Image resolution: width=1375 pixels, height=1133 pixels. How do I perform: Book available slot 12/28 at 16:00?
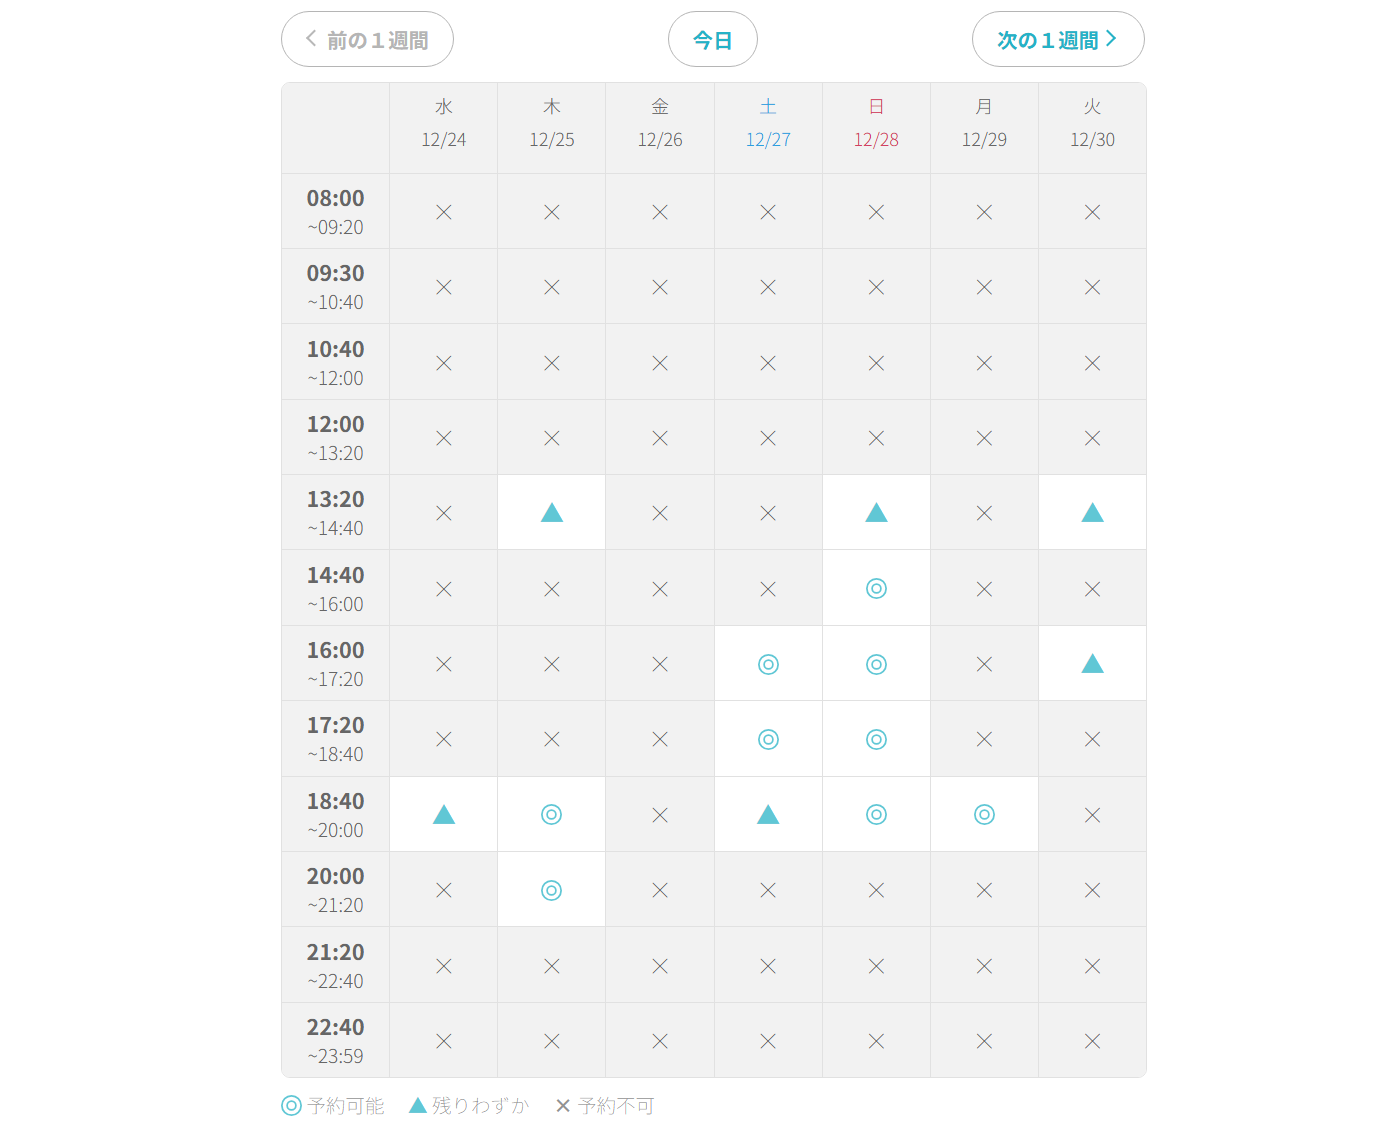coord(876,664)
